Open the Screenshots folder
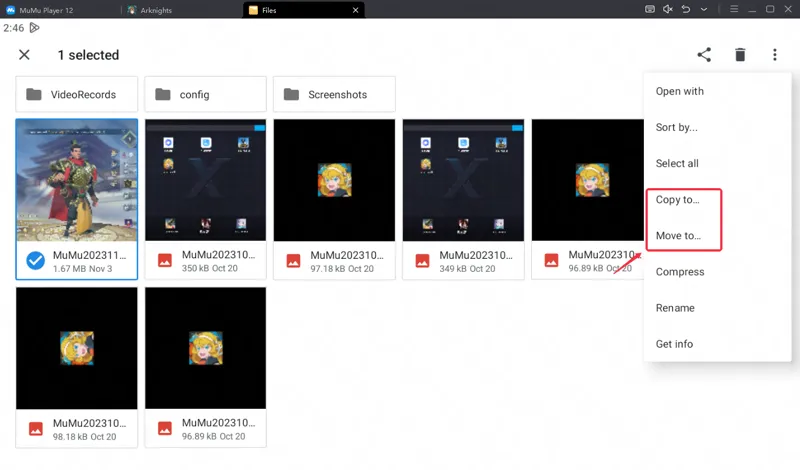Image resolution: width=800 pixels, height=470 pixels. [334, 94]
